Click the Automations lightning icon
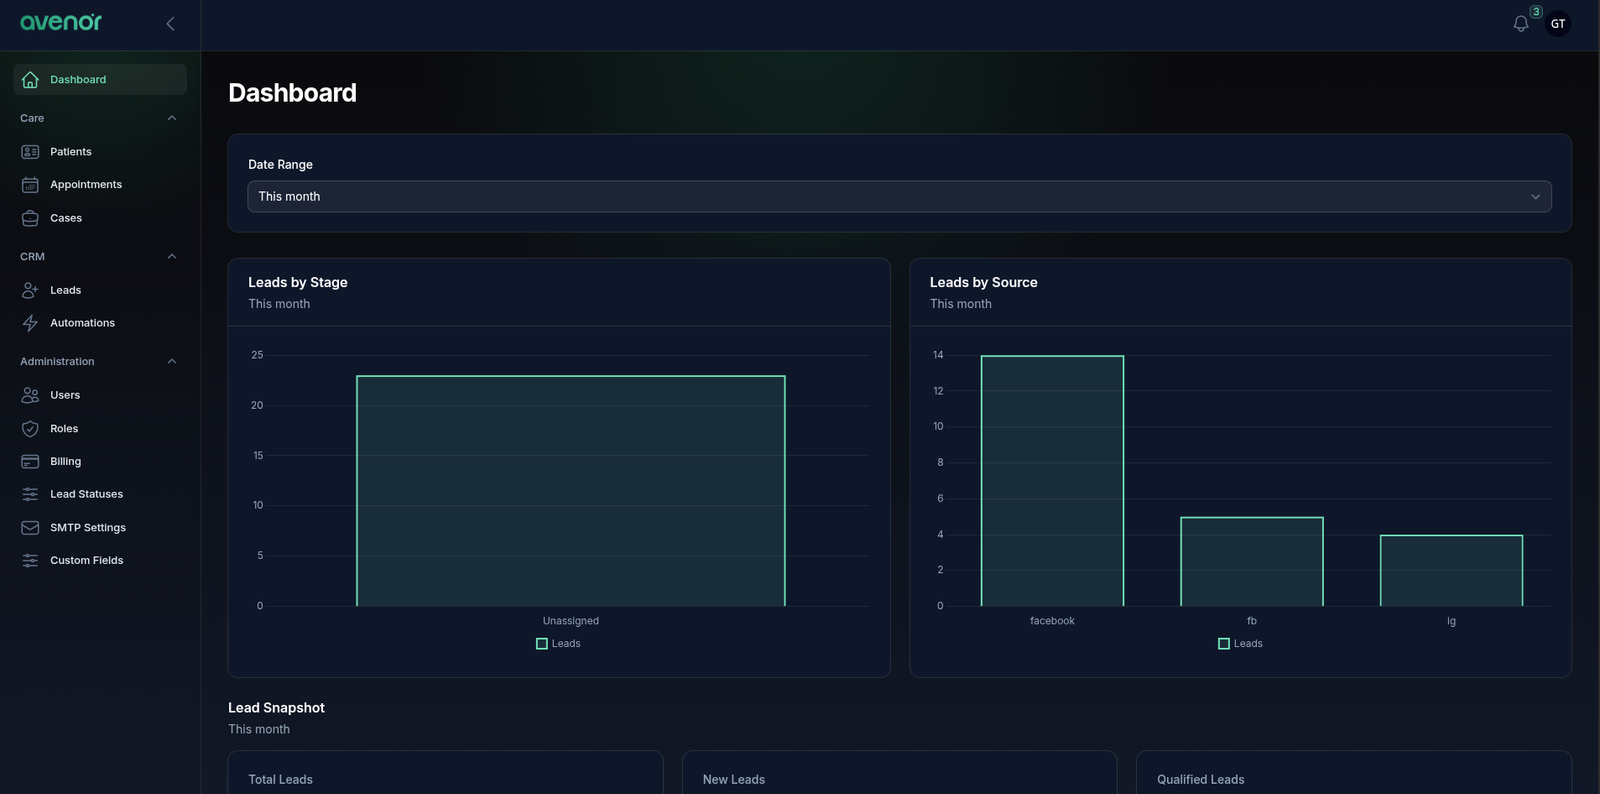Image resolution: width=1600 pixels, height=794 pixels. click(30, 323)
